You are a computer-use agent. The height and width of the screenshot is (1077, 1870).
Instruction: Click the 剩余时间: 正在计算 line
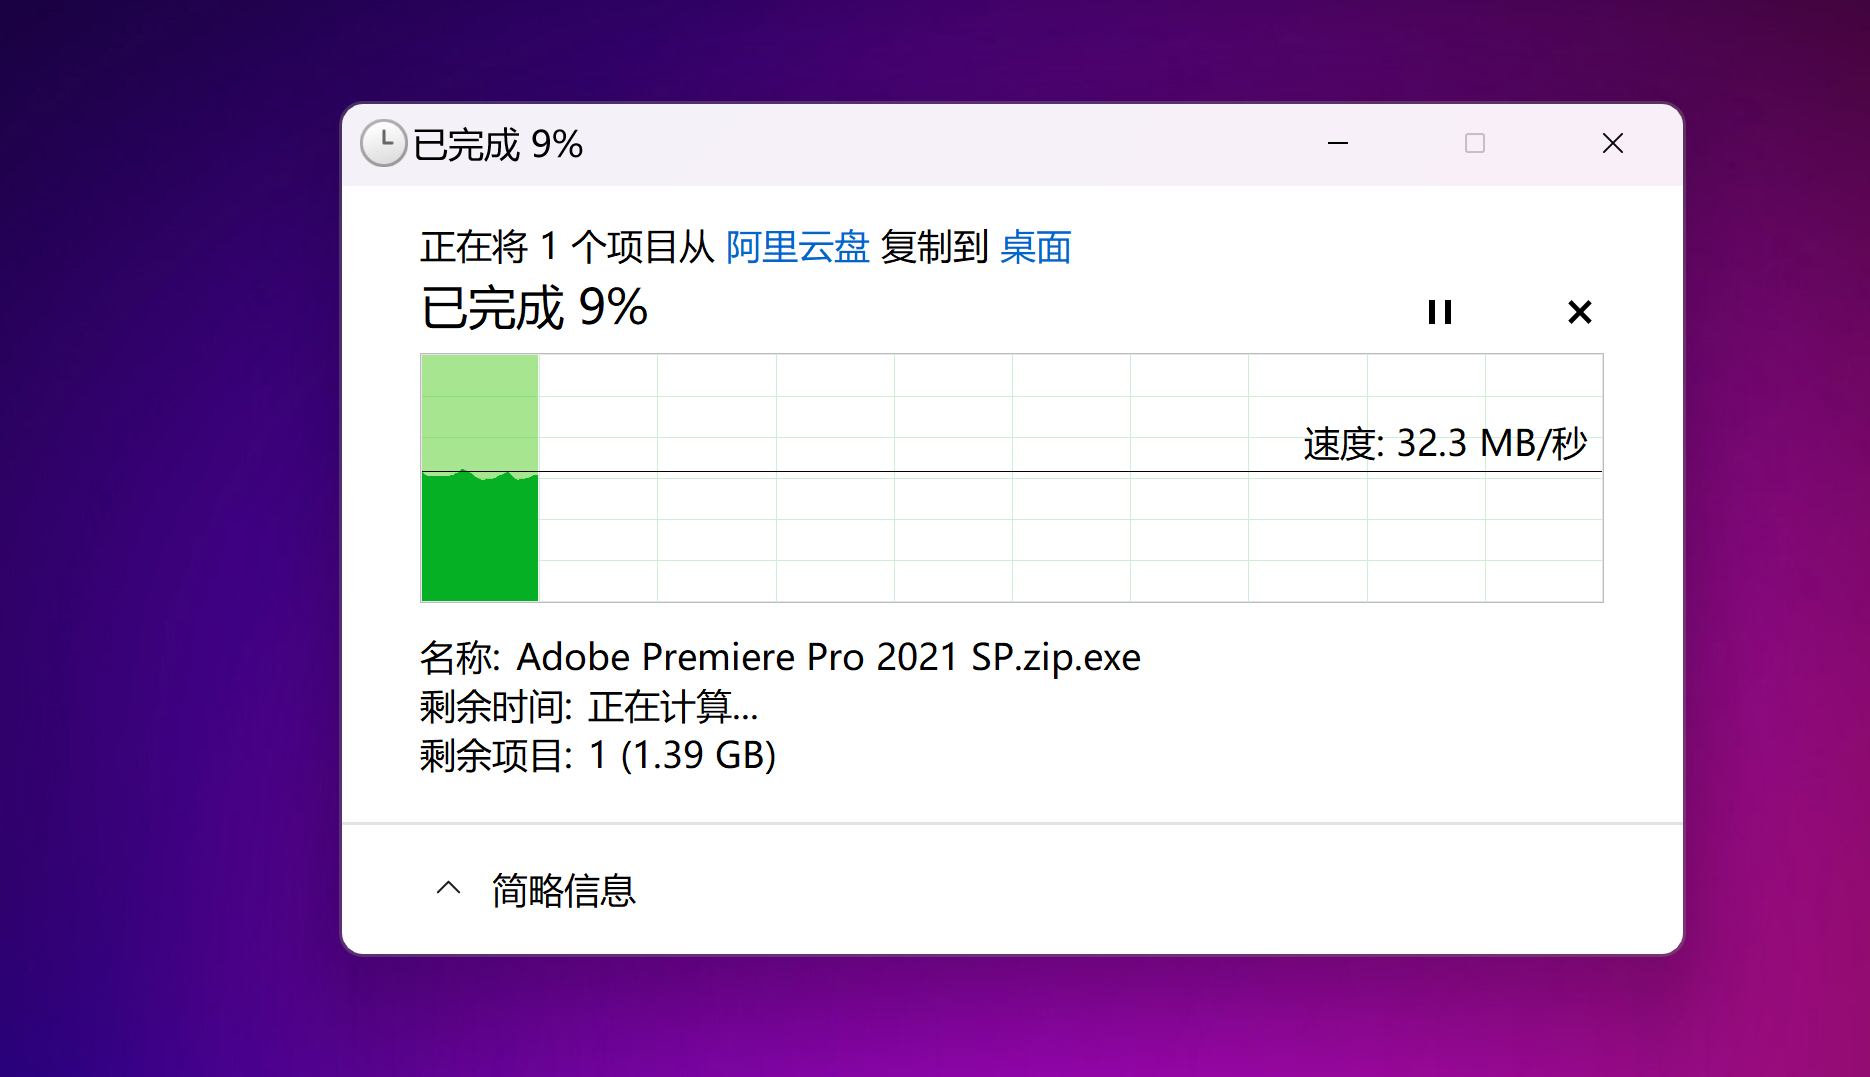pos(589,707)
